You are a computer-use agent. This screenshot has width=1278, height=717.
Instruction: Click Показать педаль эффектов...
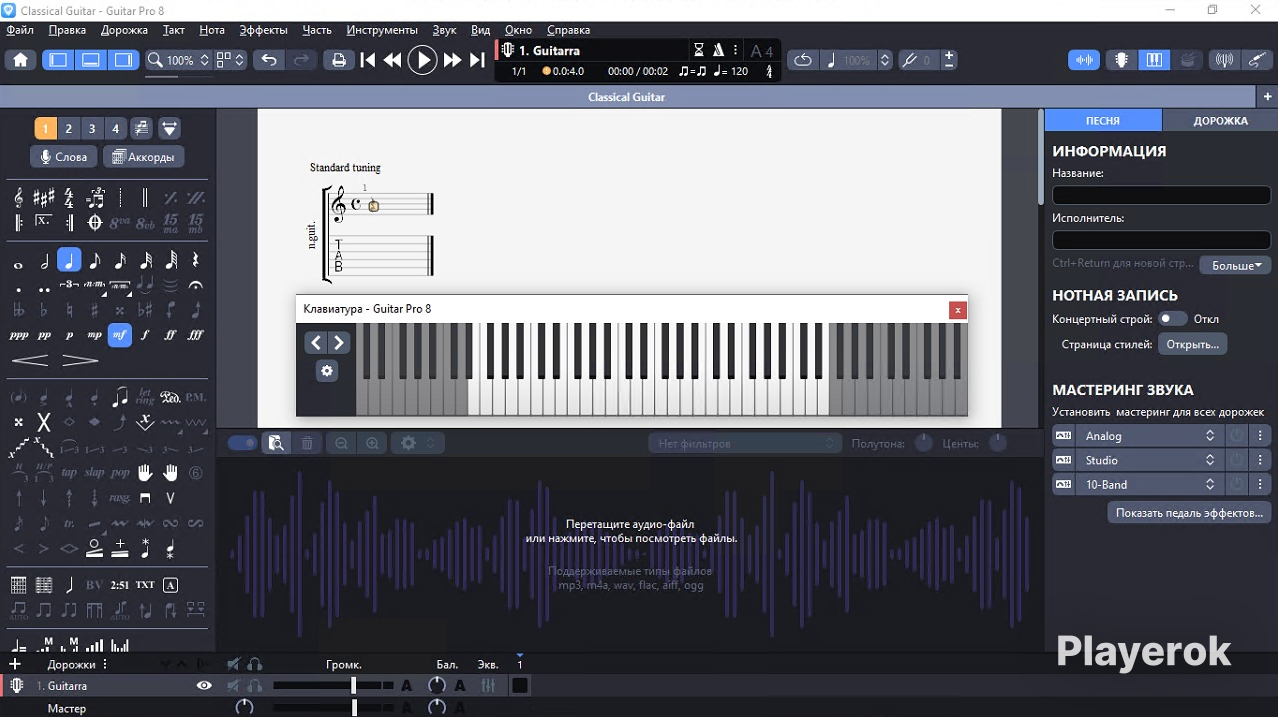pyautogui.click(x=1189, y=513)
